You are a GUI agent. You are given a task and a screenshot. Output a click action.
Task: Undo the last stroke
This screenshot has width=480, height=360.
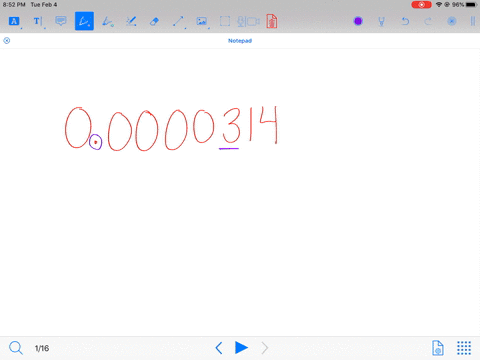pos(405,21)
